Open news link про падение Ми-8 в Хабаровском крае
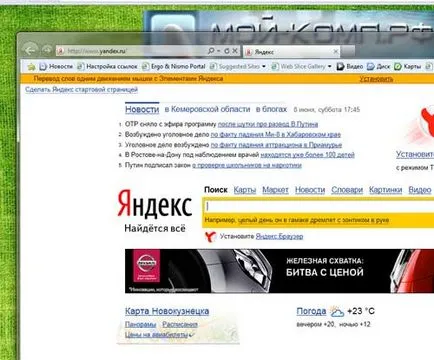Screen dimensions: 434x360 tap(276, 135)
